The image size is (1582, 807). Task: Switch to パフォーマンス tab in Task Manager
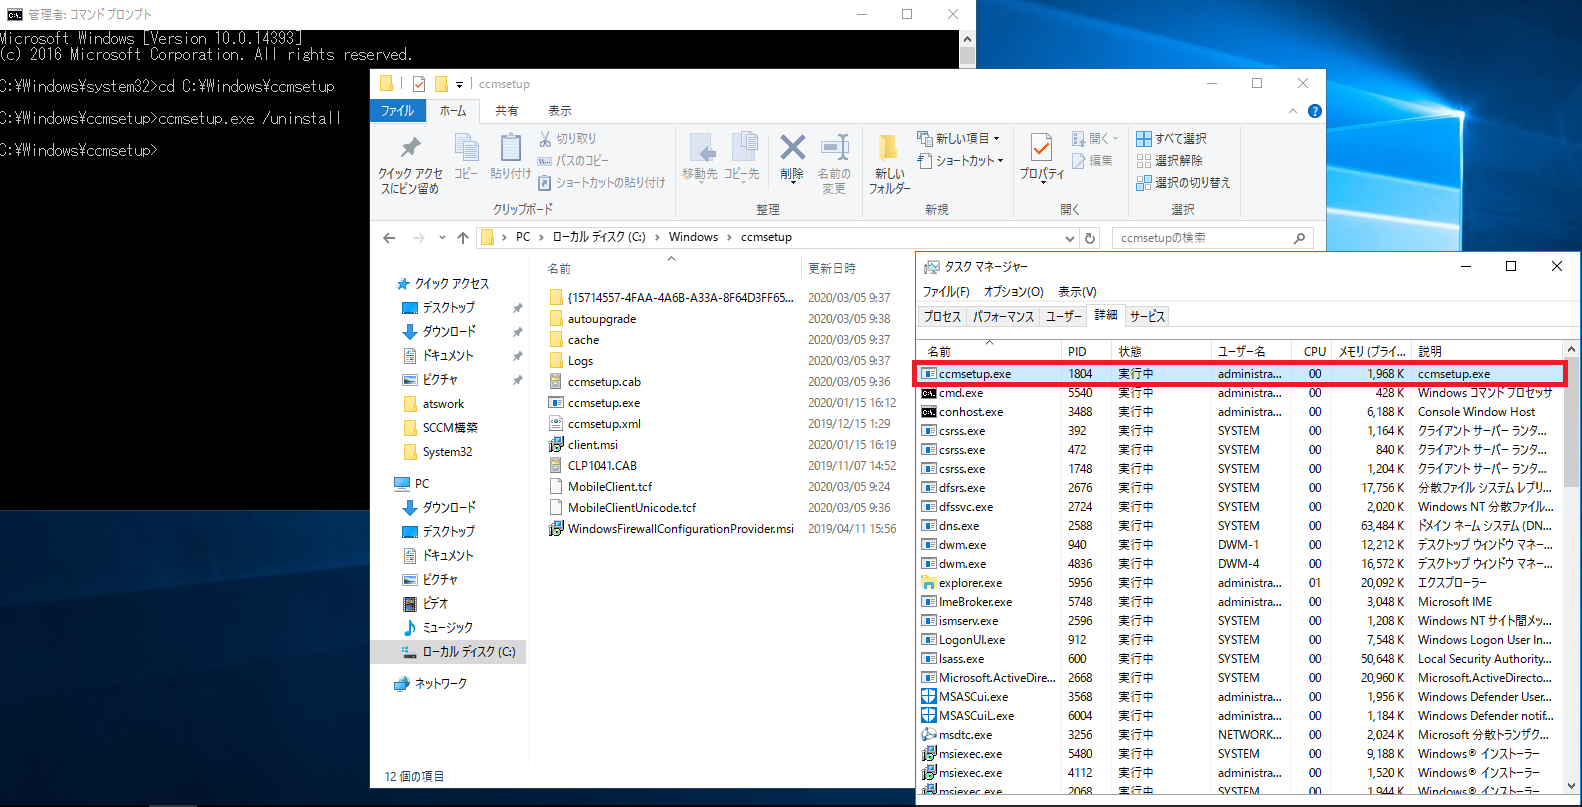coord(1003,316)
